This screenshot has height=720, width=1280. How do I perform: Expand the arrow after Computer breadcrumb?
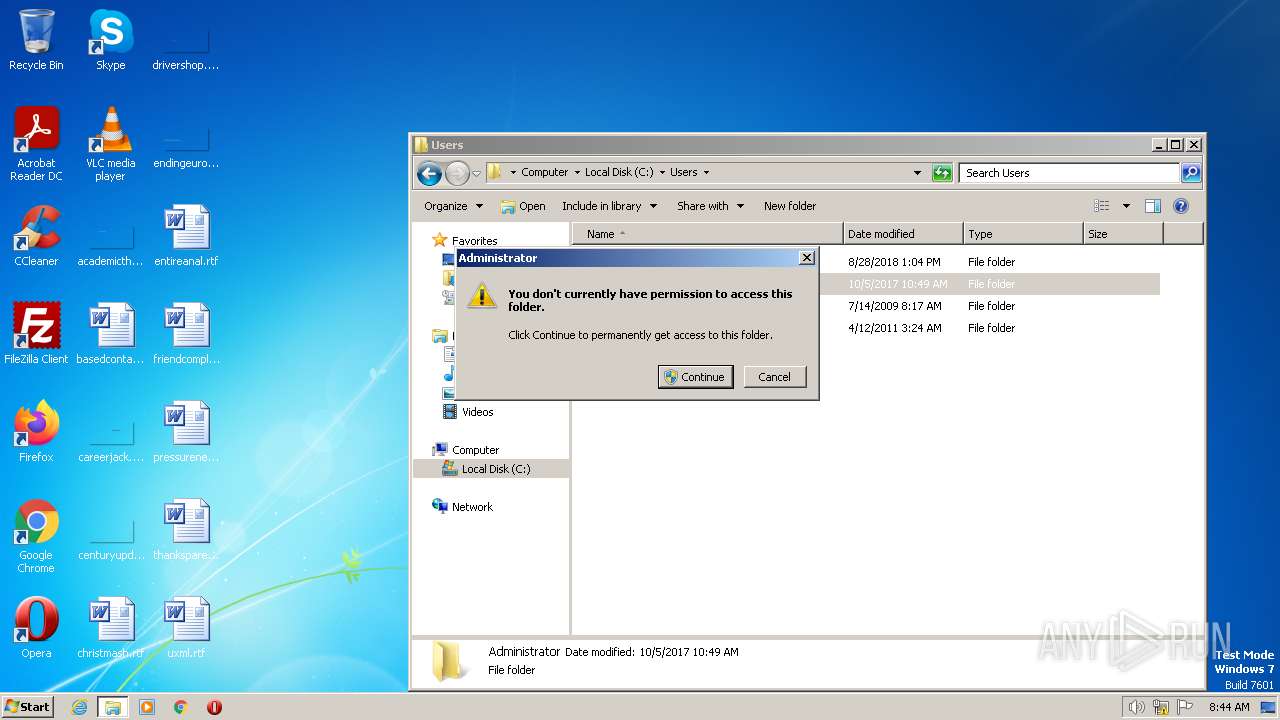577,173
